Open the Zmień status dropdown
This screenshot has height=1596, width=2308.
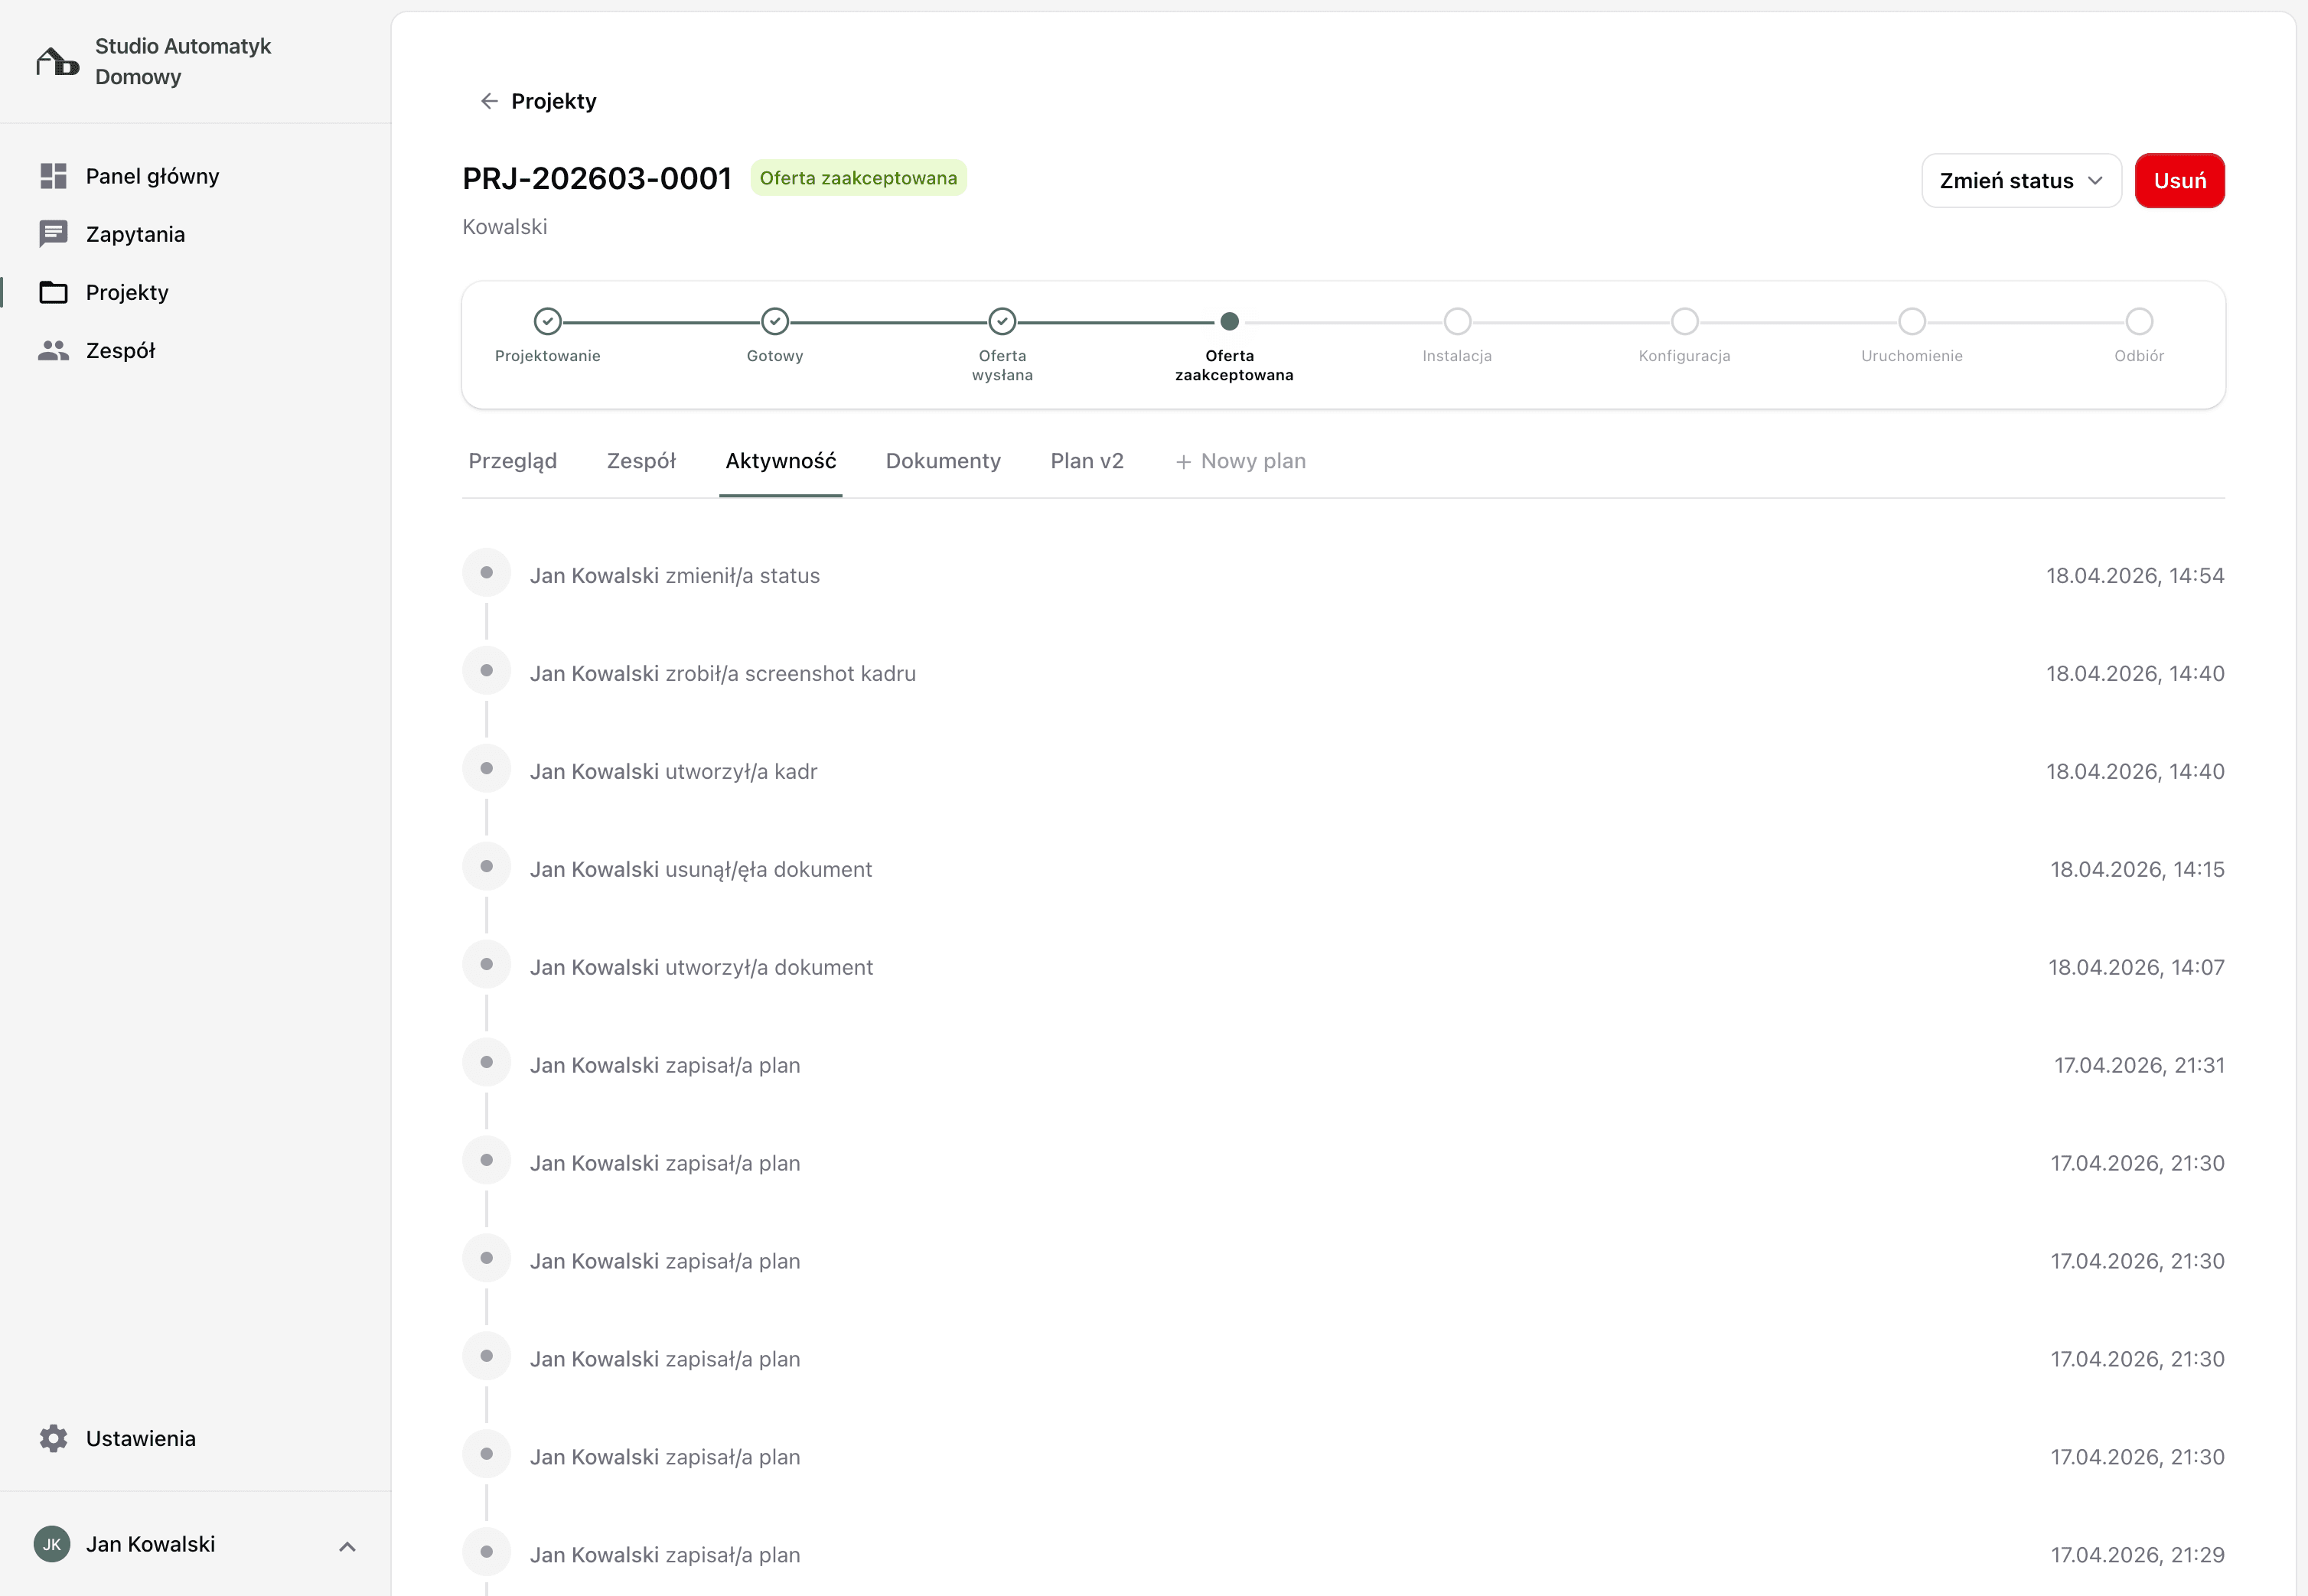pyautogui.click(x=2020, y=180)
